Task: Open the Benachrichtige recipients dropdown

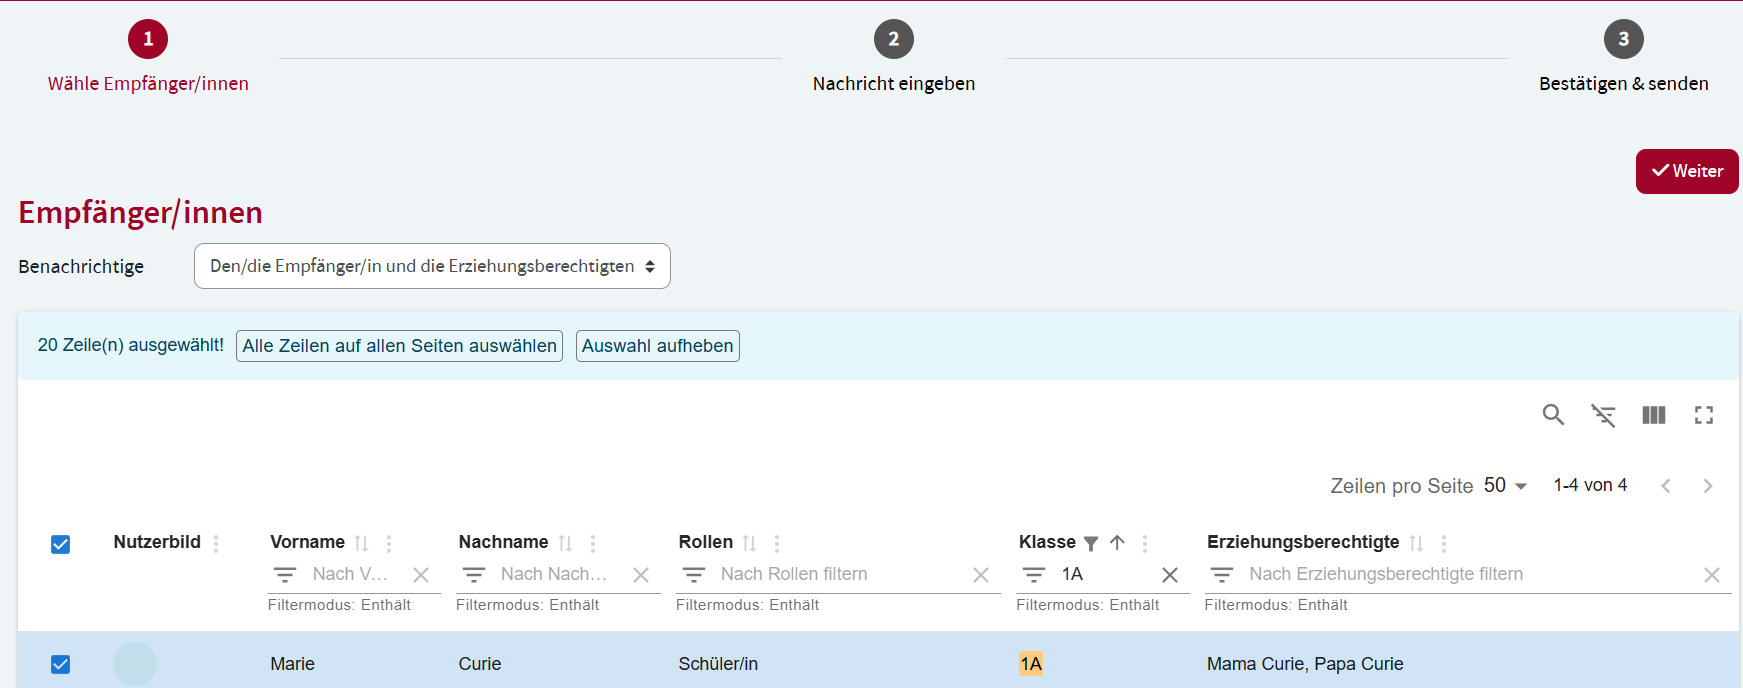Action: (x=431, y=267)
